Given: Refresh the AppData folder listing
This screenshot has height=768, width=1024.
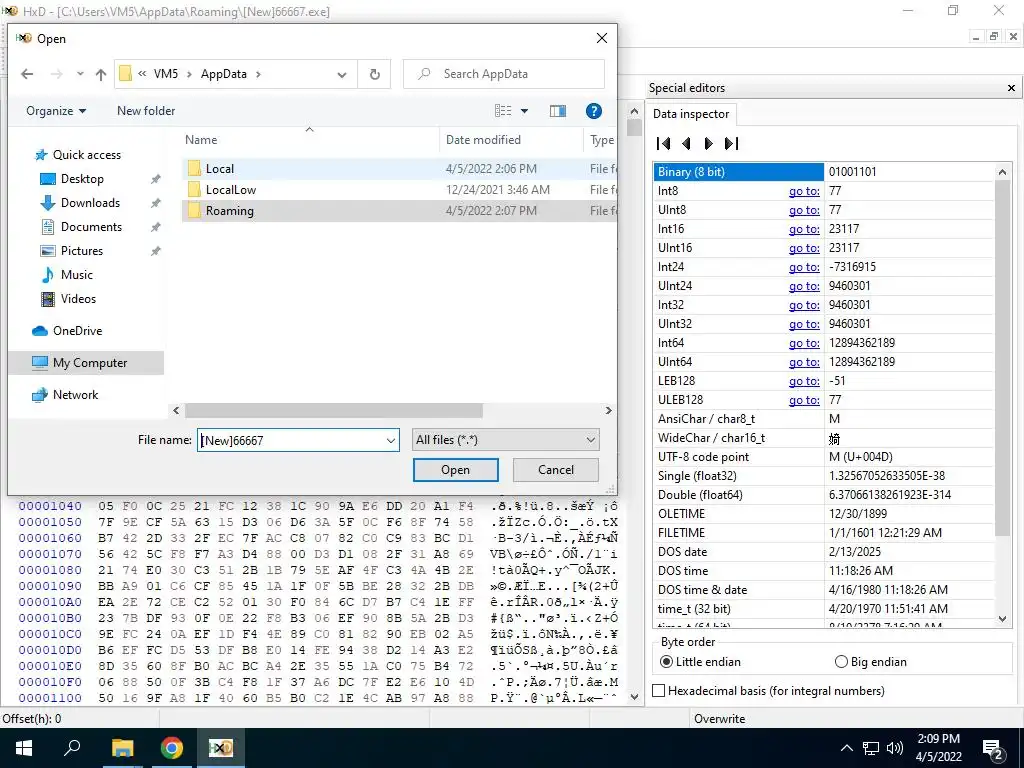Looking at the screenshot, I should [x=374, y=74].
